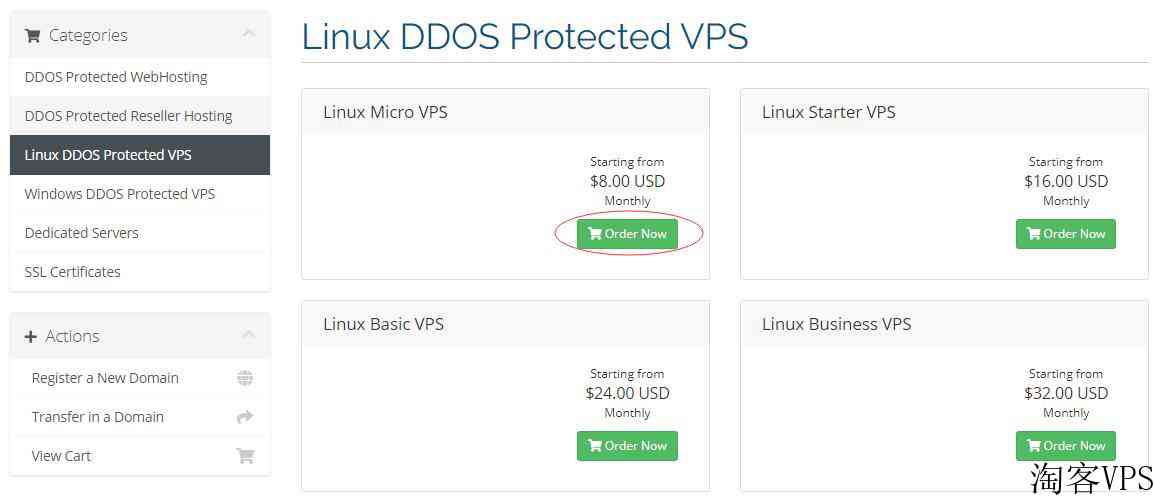Click the globe icon for Register a New Domain
This screenshot has height=496, width=1154.
pos(245,378)
